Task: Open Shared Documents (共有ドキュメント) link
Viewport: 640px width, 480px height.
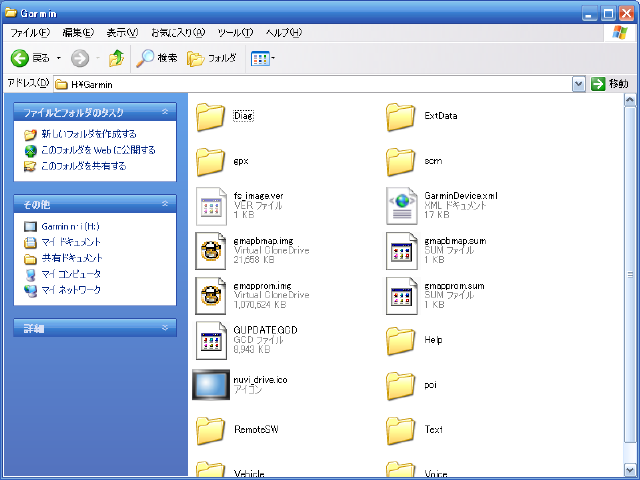Action: (x=71, y=258)
